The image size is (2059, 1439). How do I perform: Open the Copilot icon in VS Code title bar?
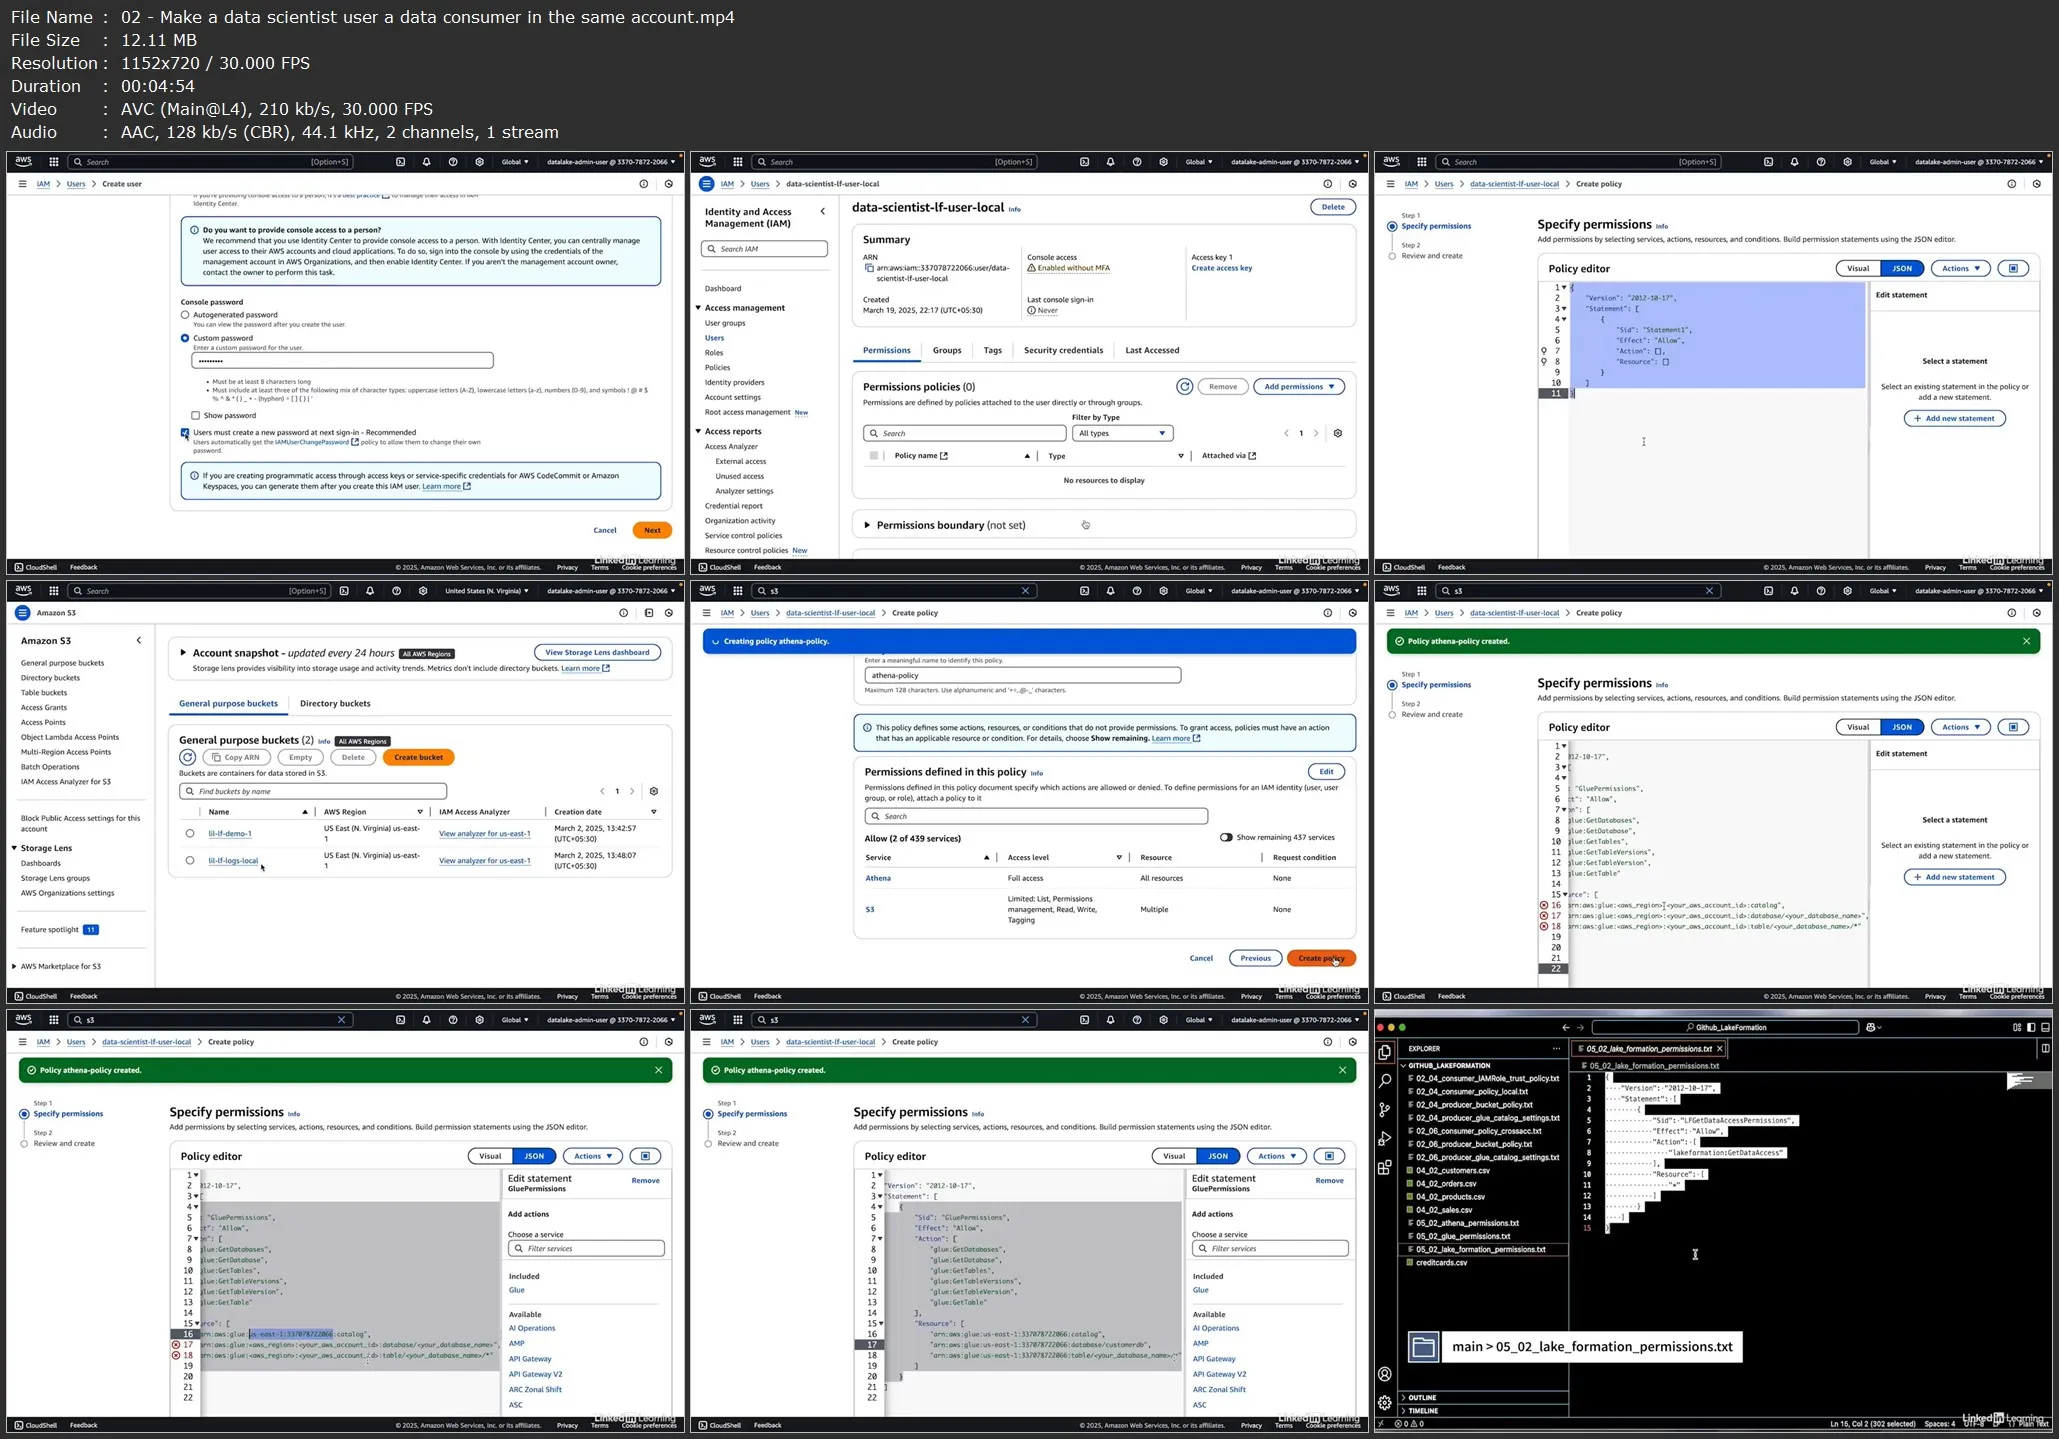[x=1871, y=1027]
